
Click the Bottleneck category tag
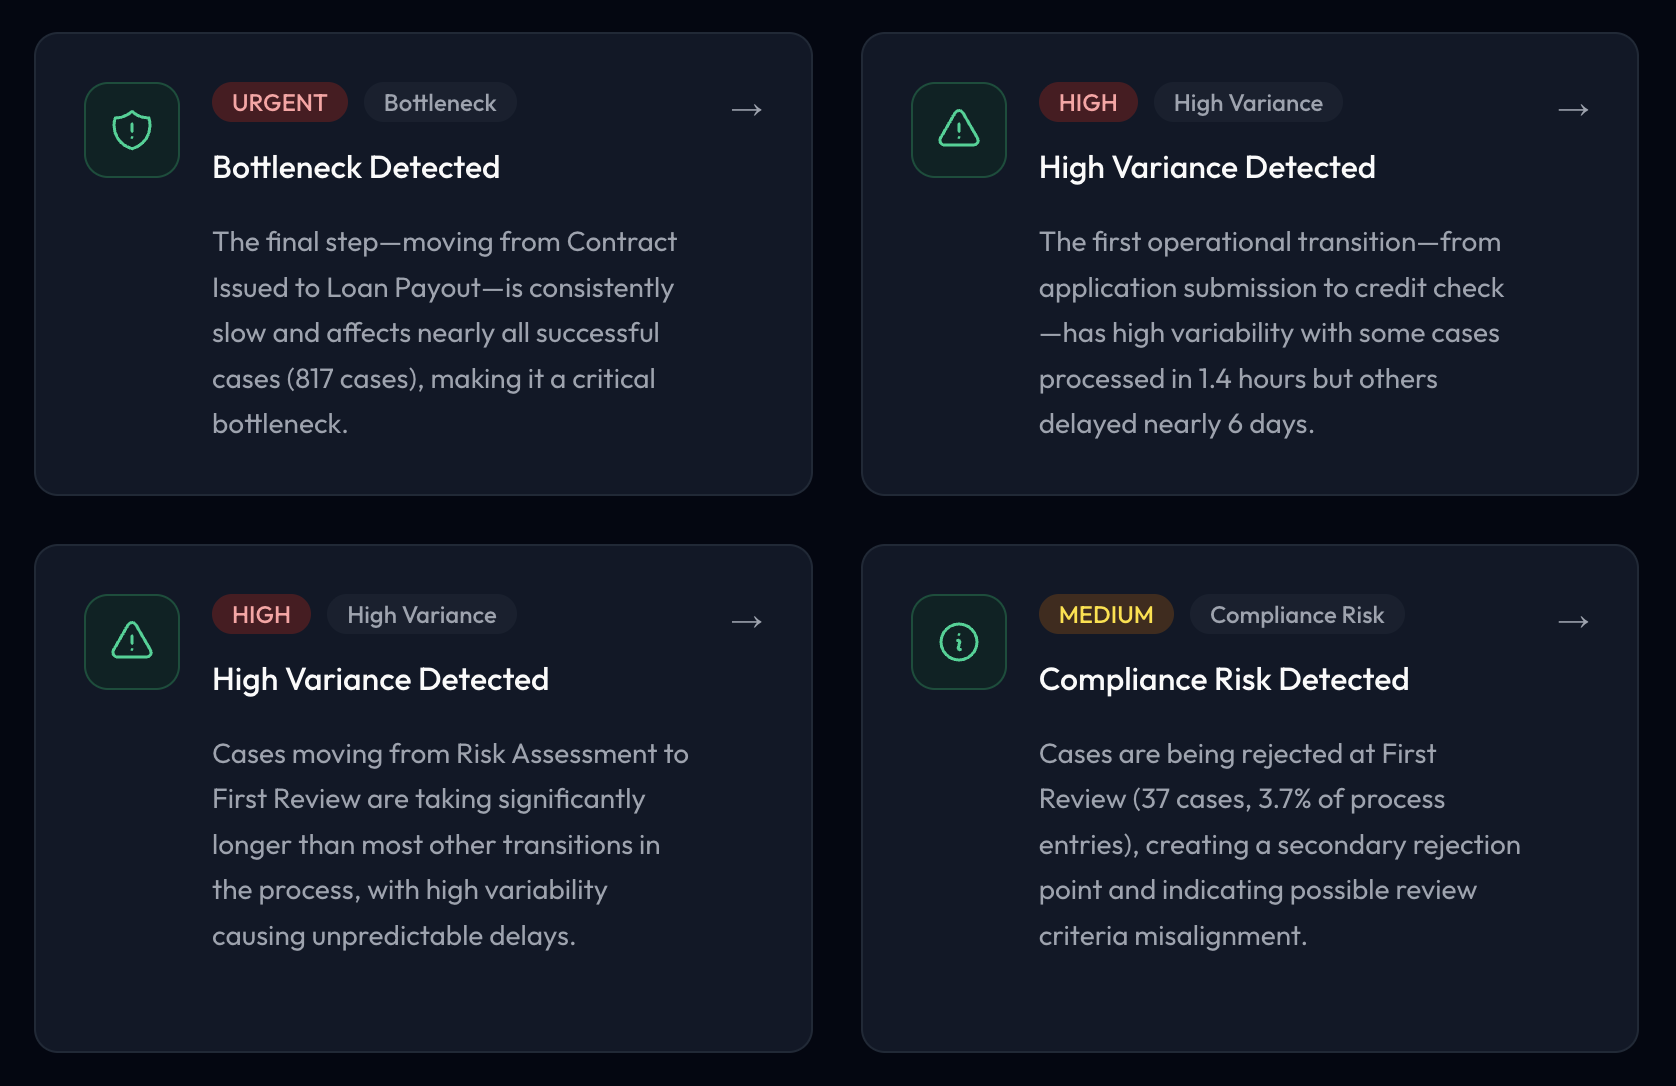[440, 103]
